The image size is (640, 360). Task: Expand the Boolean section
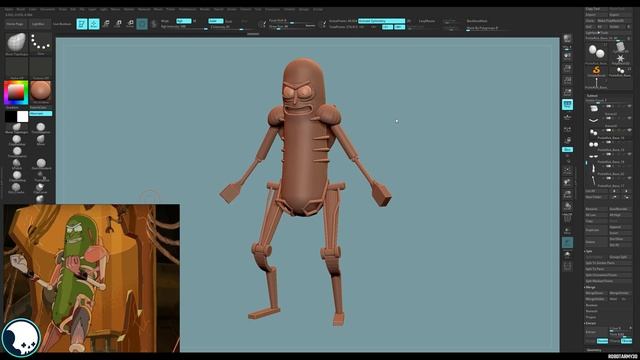point(591,305)
